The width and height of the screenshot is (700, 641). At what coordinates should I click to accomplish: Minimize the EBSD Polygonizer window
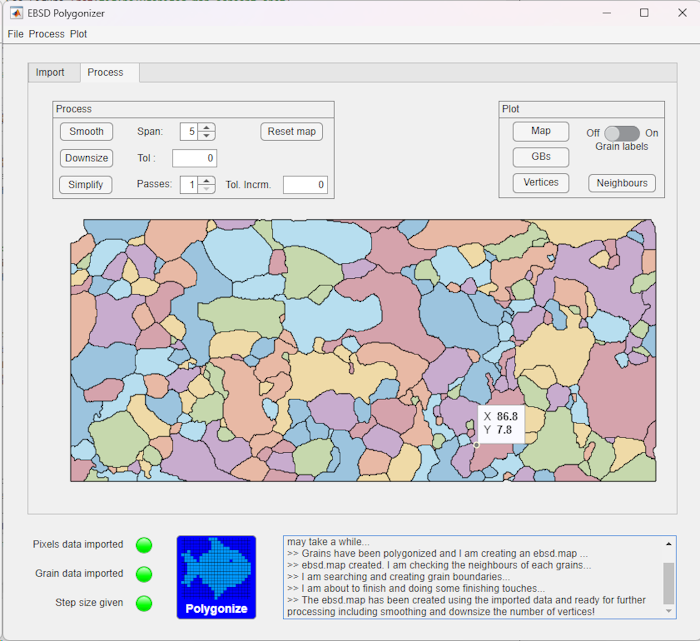pos(607,13)
